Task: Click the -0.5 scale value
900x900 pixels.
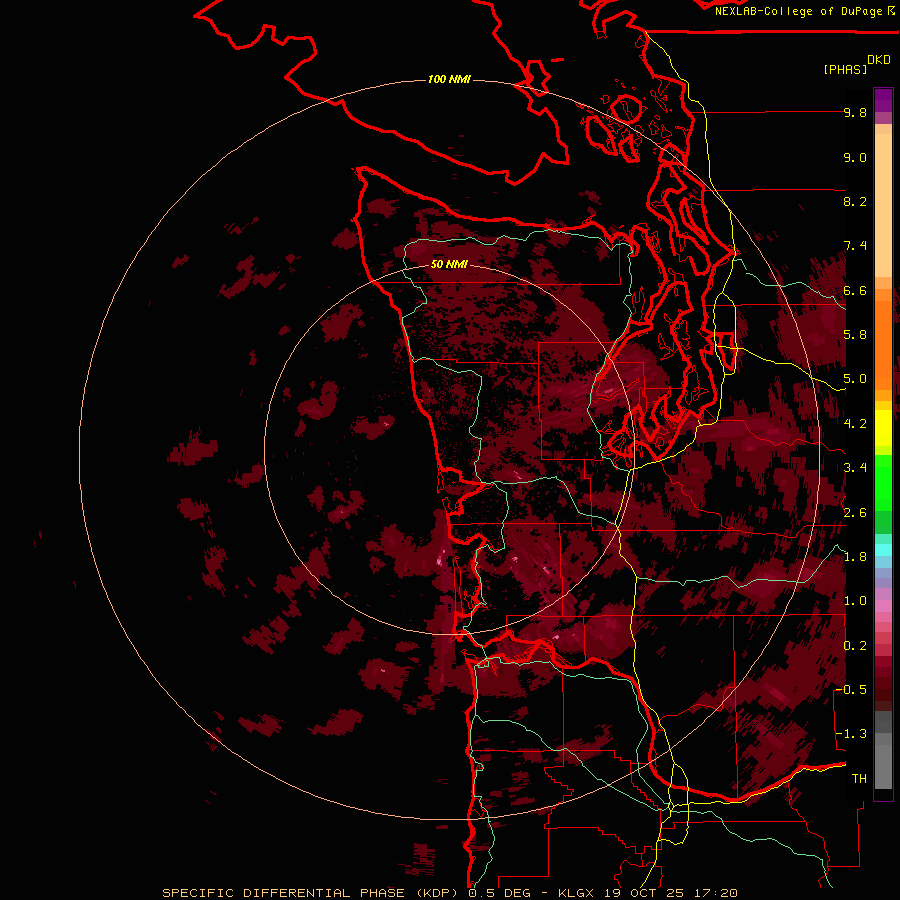Action: point(851,690)
